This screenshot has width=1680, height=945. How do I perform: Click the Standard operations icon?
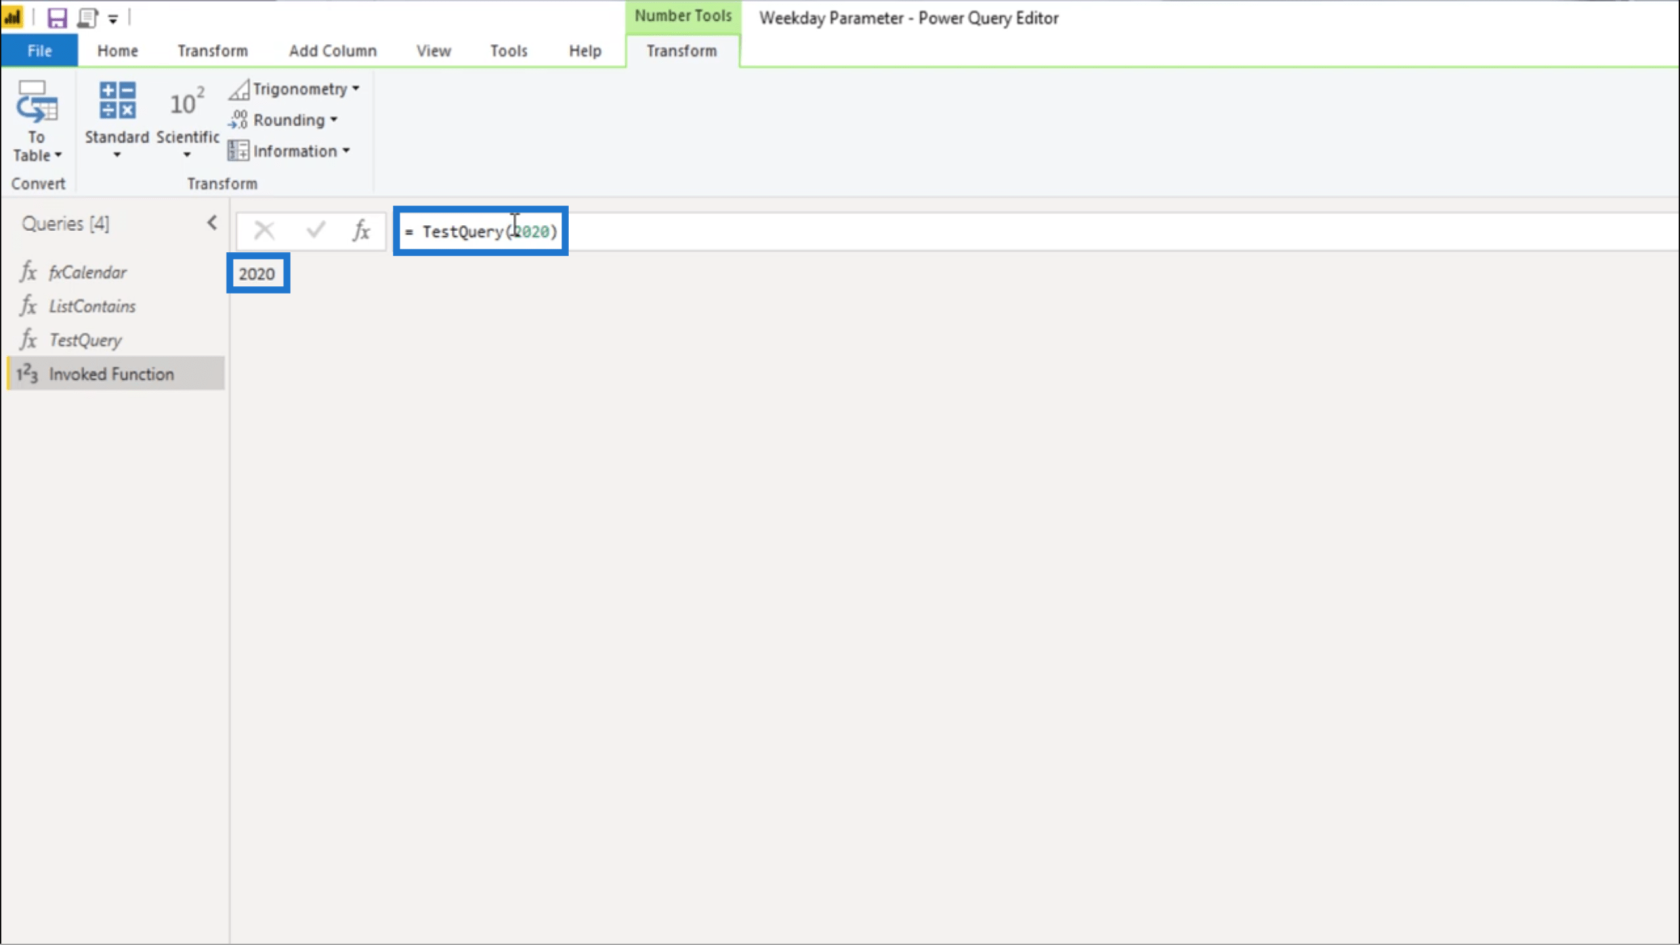coord(117,101)
